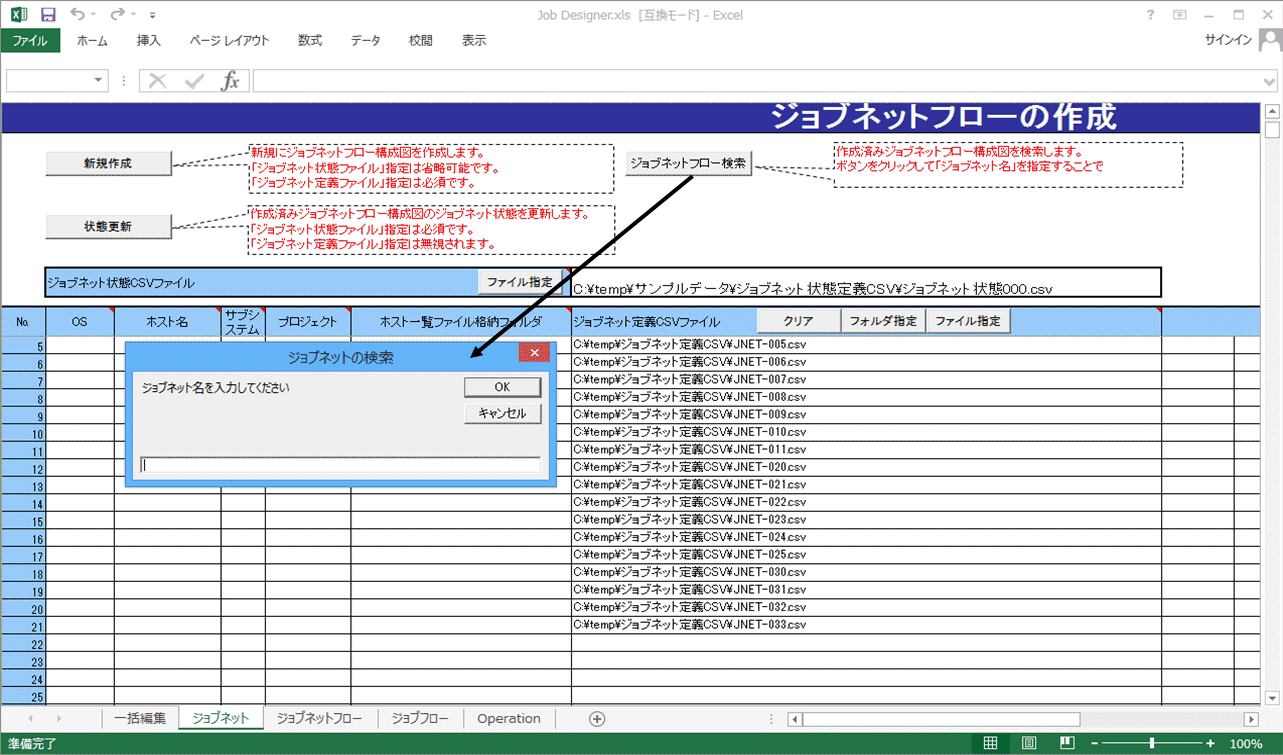Click the Save icon in quick access toolbar
The width and height of the screenshot is (1283, 755).
[48, 15]
